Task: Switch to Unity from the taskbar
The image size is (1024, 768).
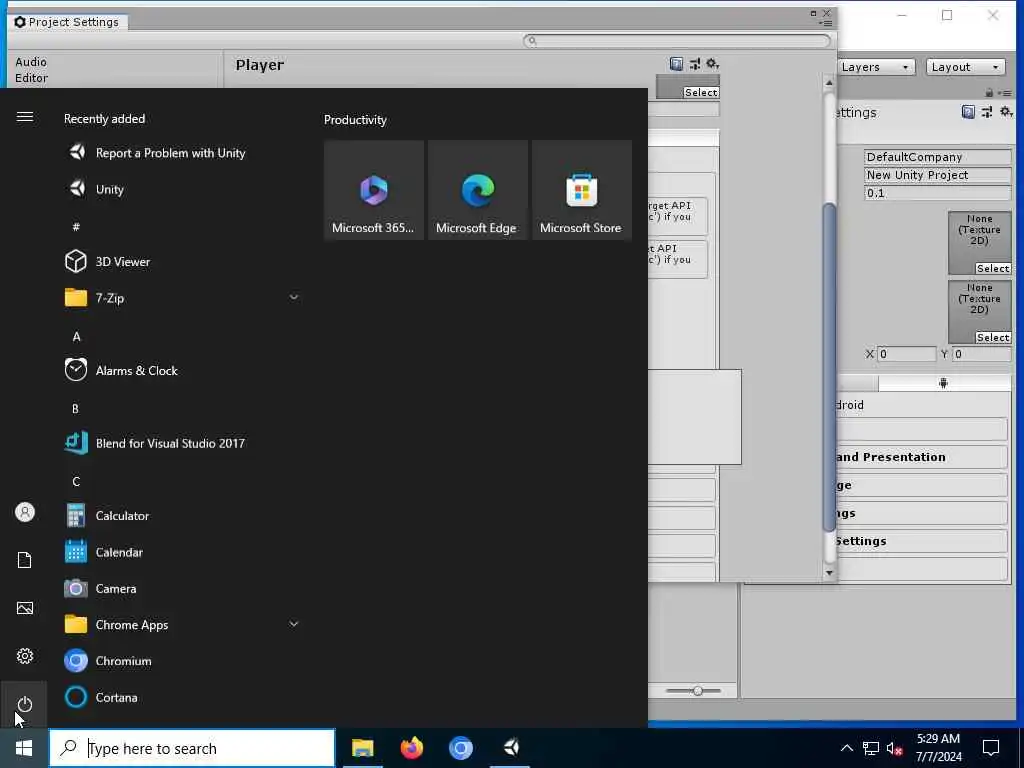Action: pos(511,748)
